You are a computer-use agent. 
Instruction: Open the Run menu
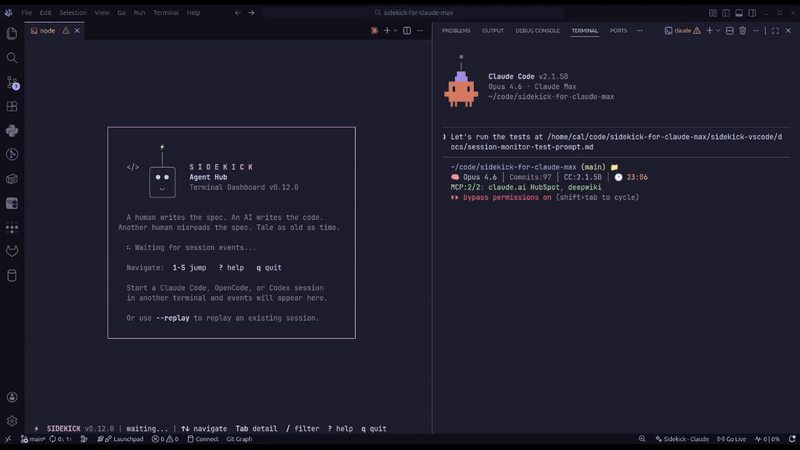tap(139, 13)
